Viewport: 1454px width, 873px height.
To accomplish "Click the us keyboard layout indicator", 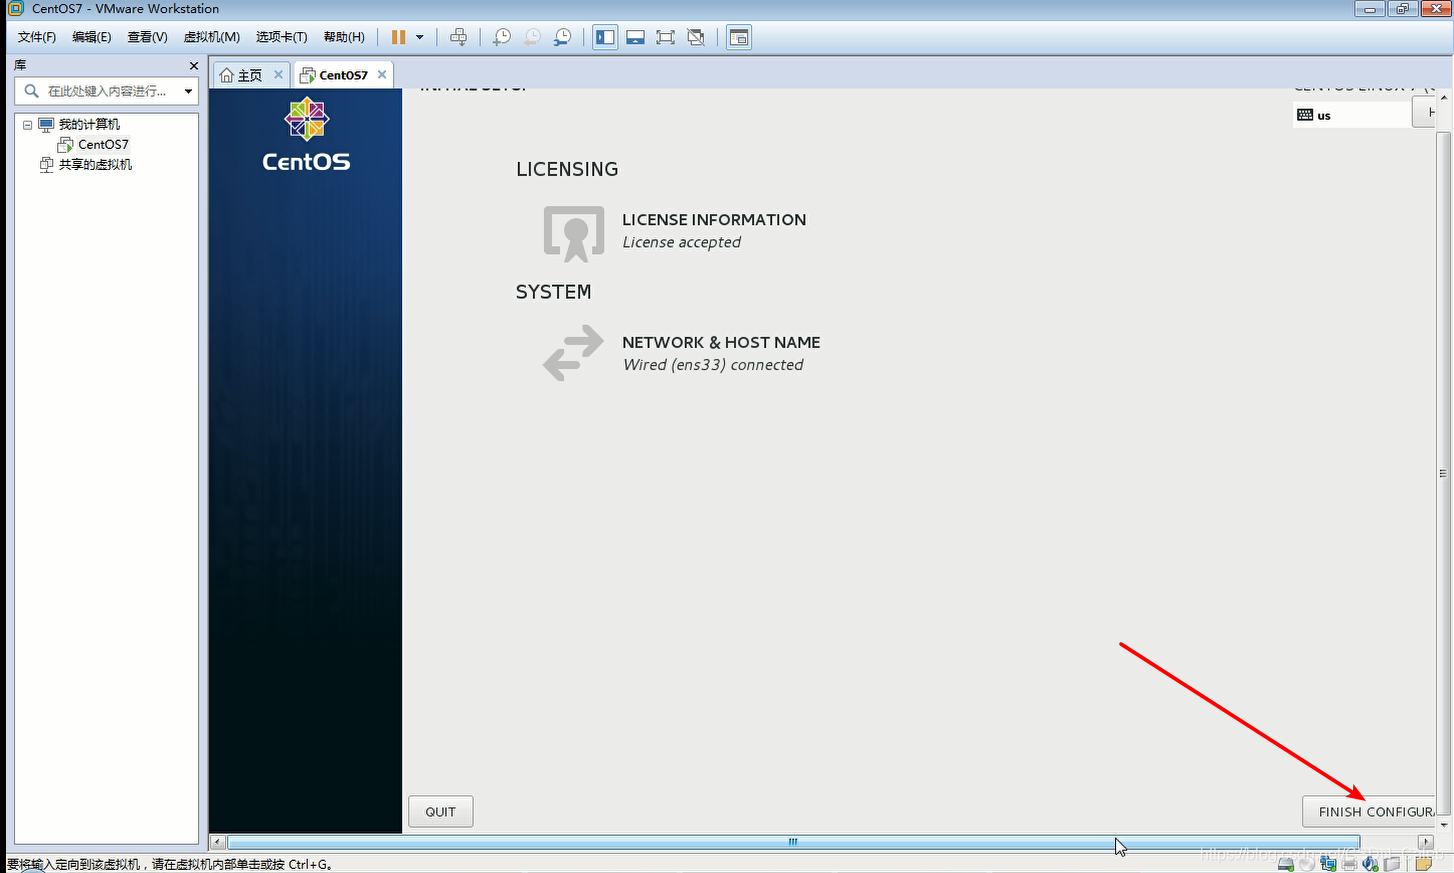I will tap(1352, 115).
